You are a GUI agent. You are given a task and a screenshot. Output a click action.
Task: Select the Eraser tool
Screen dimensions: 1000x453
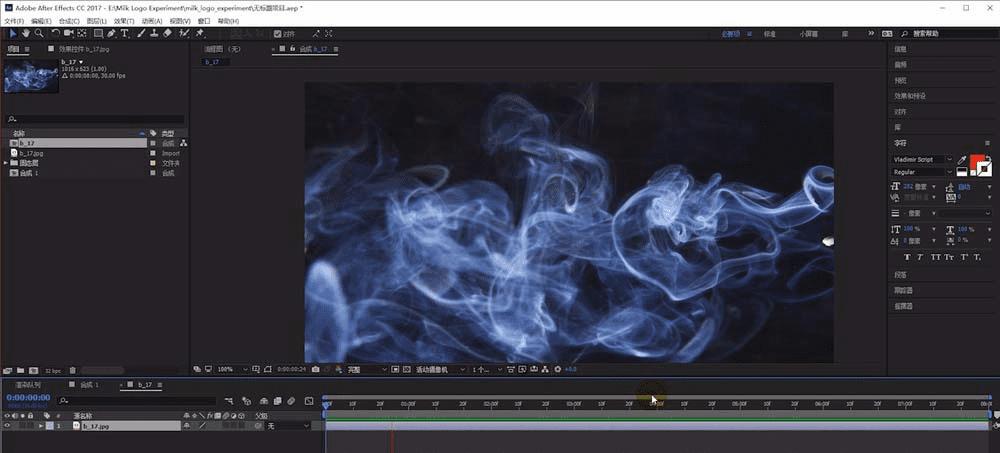[x=167, y=33]
